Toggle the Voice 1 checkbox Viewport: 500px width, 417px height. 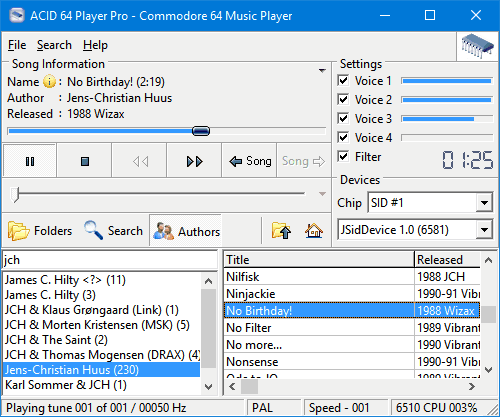[x=343, y=80]
